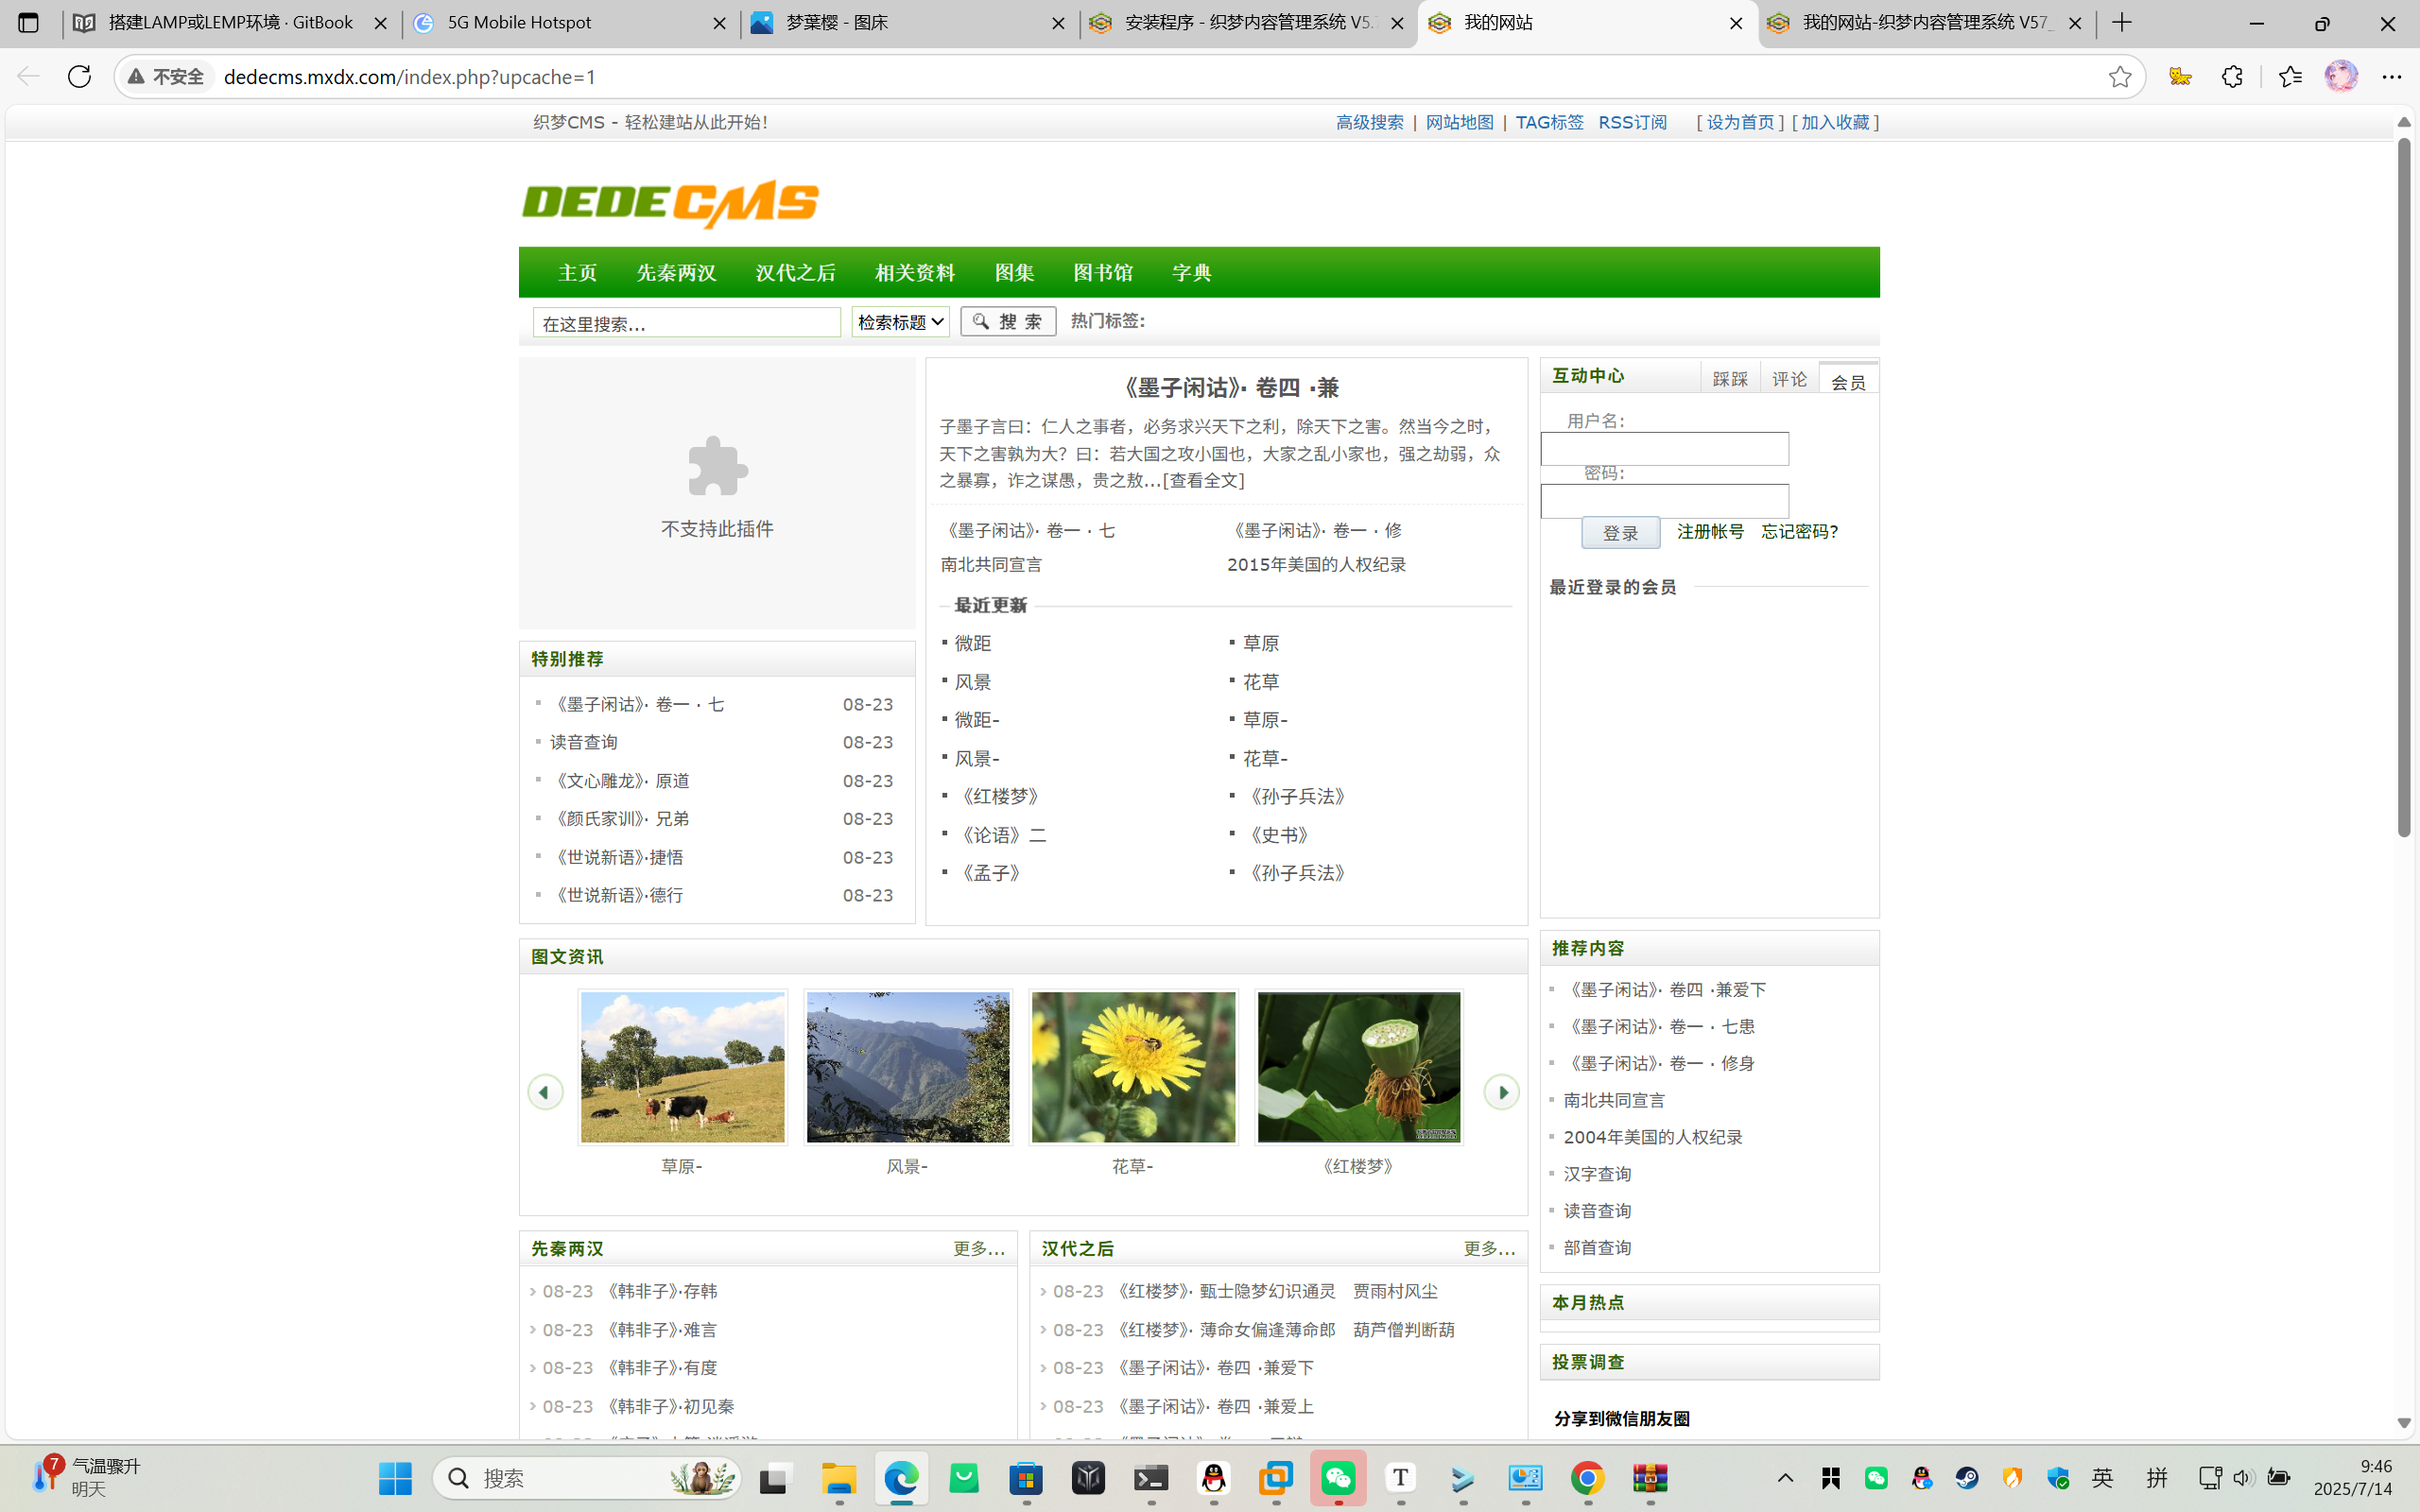
Task: Close the 我的网站 active tab
Action: coord(1736,23)
